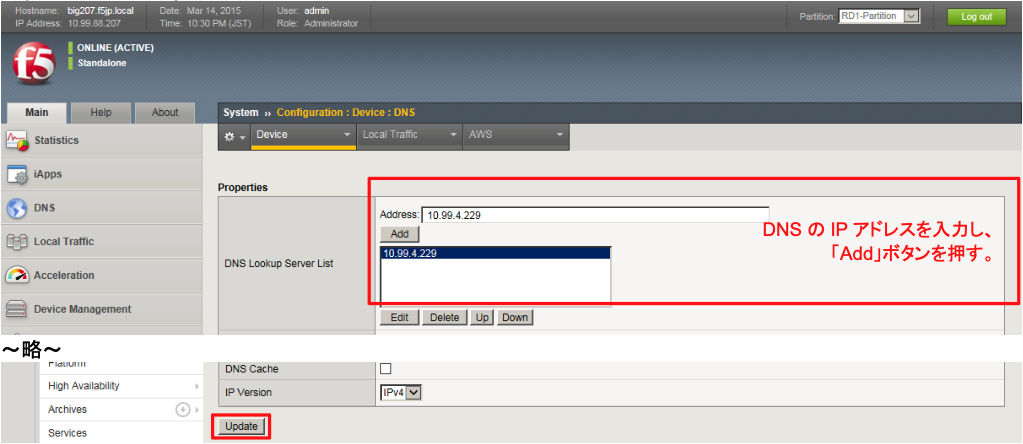Image resolution: width=1023 pixels, height=444 pixels.
Task: Open Acceleration via its gauge icon
Action: [x=17, y=275]
